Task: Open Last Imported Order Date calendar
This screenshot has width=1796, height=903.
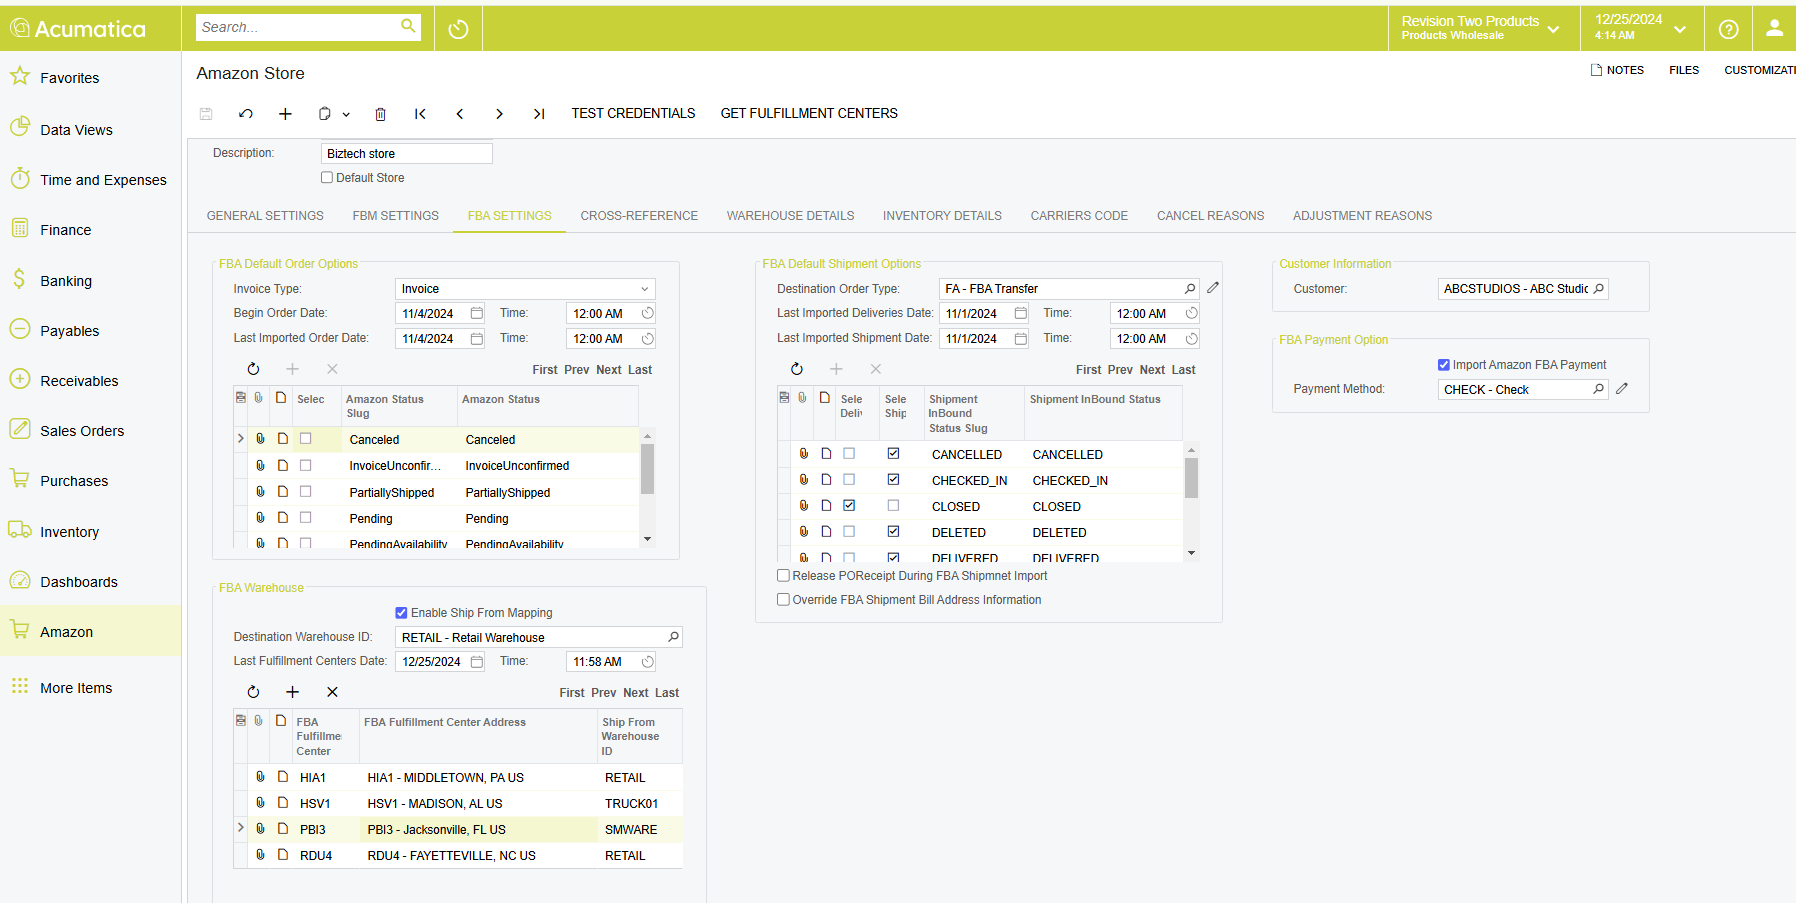Action: click(477, 339)
